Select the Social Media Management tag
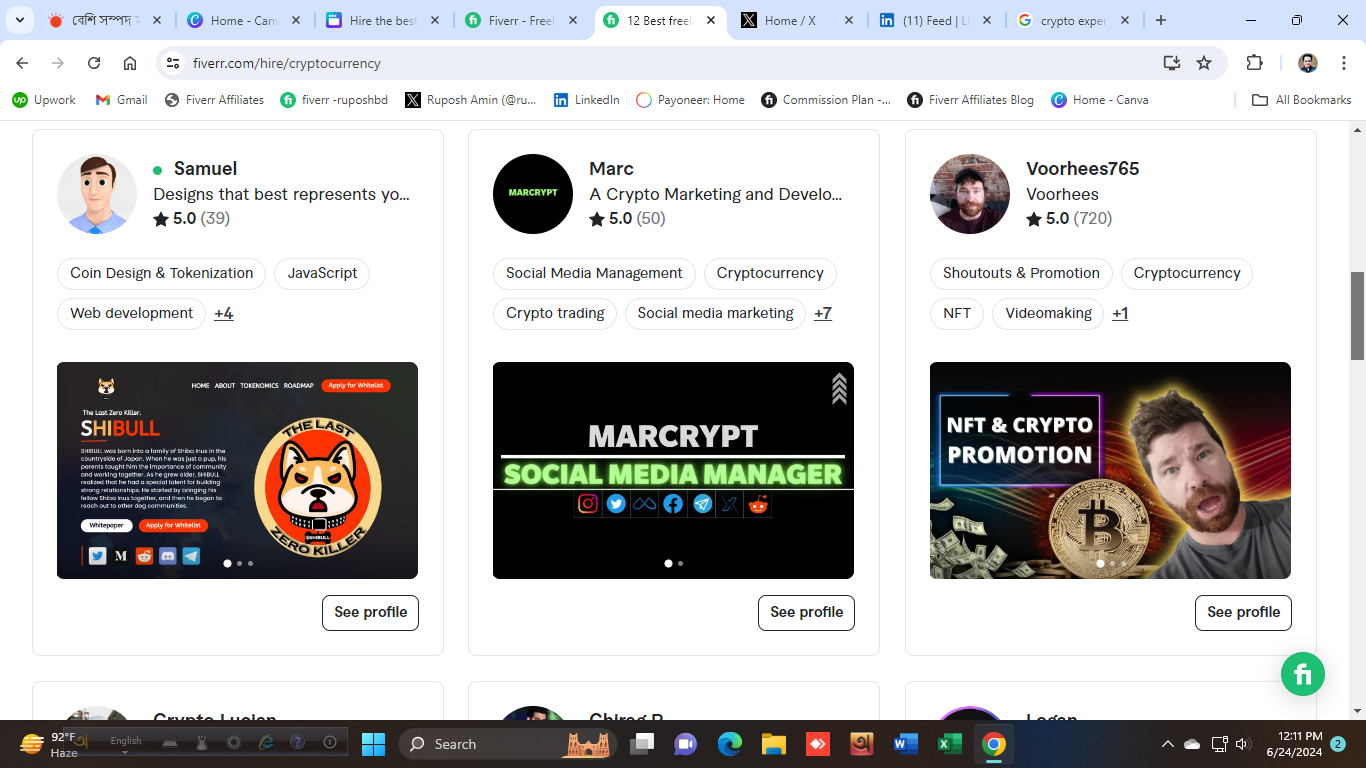Screen dimensions: 1366x768 594,273
